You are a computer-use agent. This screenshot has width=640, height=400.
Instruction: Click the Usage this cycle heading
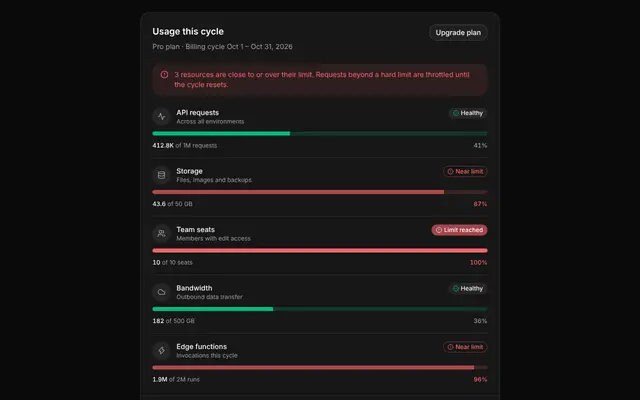[x=188, y=31]
